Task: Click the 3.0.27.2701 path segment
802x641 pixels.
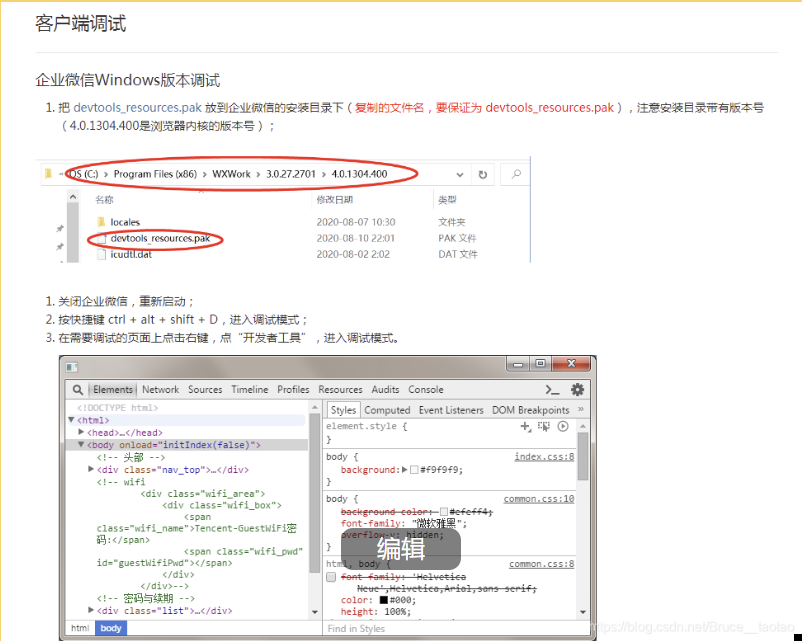Action: 291,174
